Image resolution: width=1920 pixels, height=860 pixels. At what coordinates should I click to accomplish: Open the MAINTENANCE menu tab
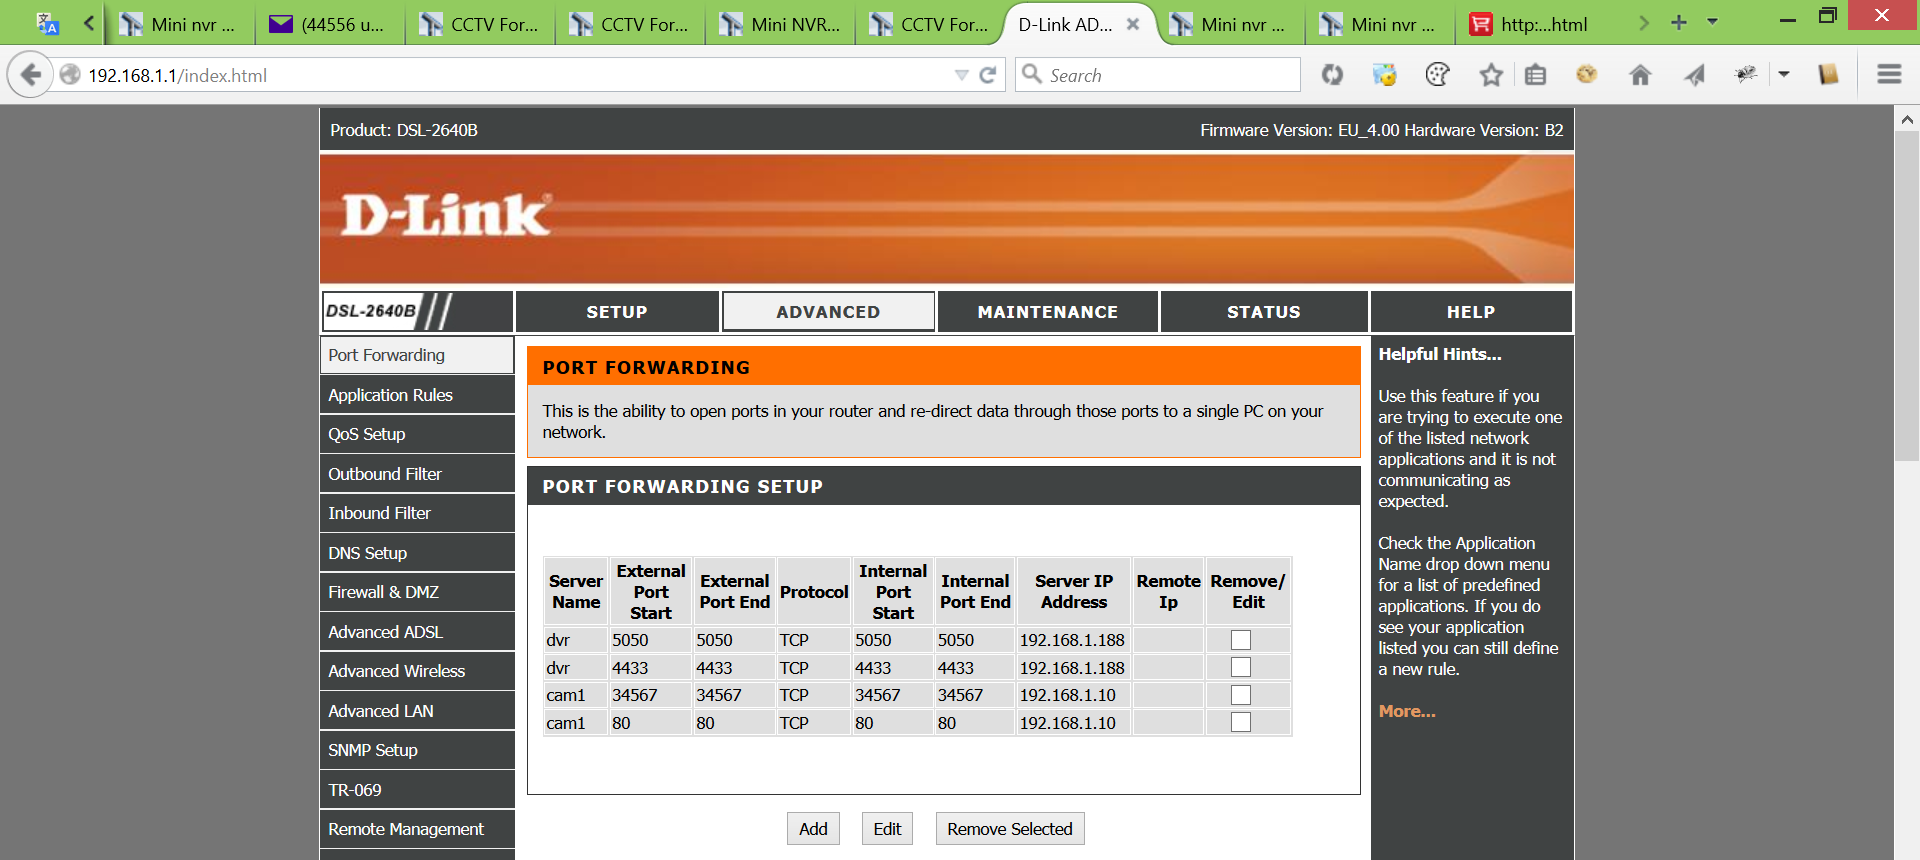(1048, 312)
